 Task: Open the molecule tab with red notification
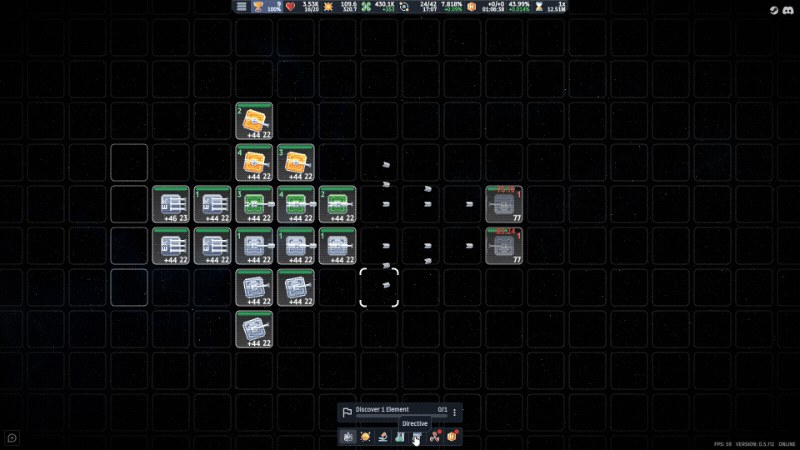(435, 437)
